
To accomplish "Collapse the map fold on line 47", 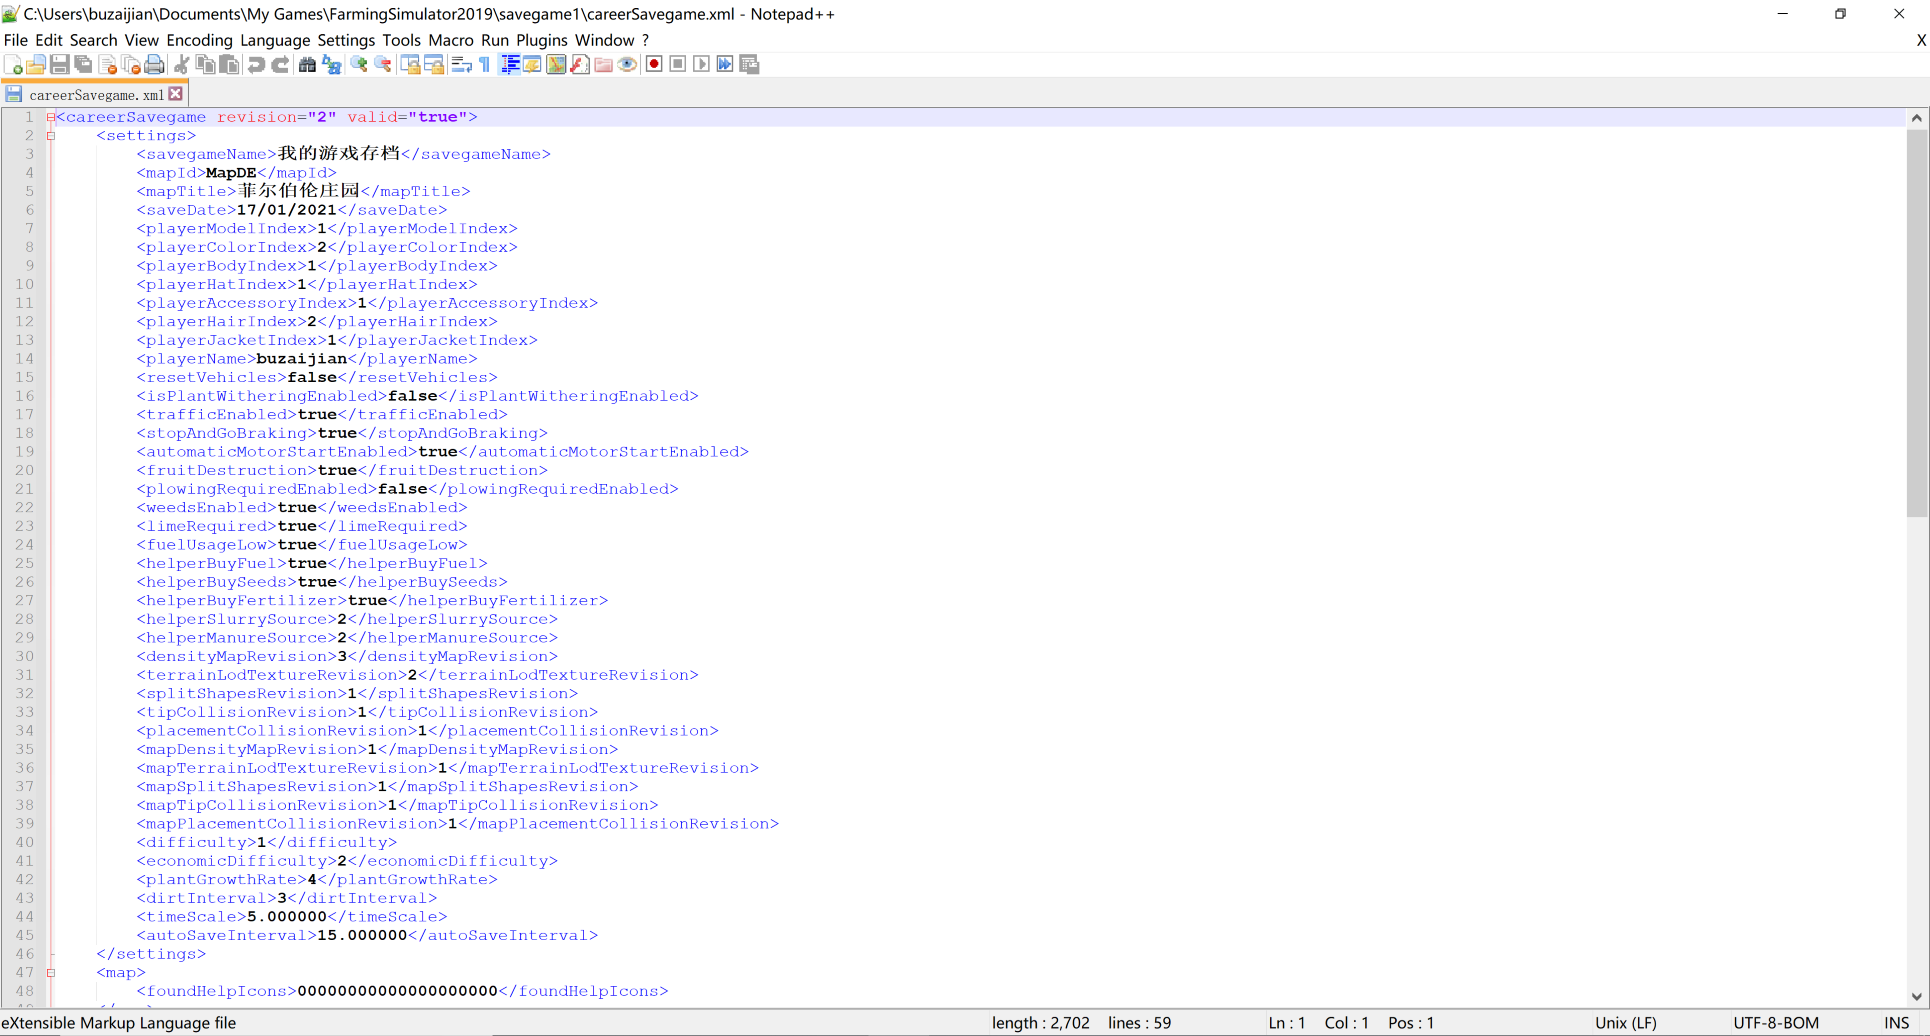I will click(51, 973).
